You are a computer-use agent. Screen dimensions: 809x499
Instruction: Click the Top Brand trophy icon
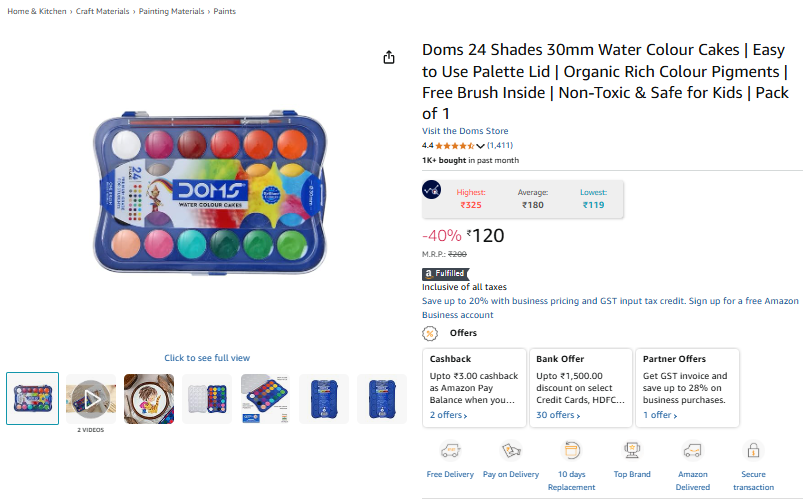click(632, 450)
